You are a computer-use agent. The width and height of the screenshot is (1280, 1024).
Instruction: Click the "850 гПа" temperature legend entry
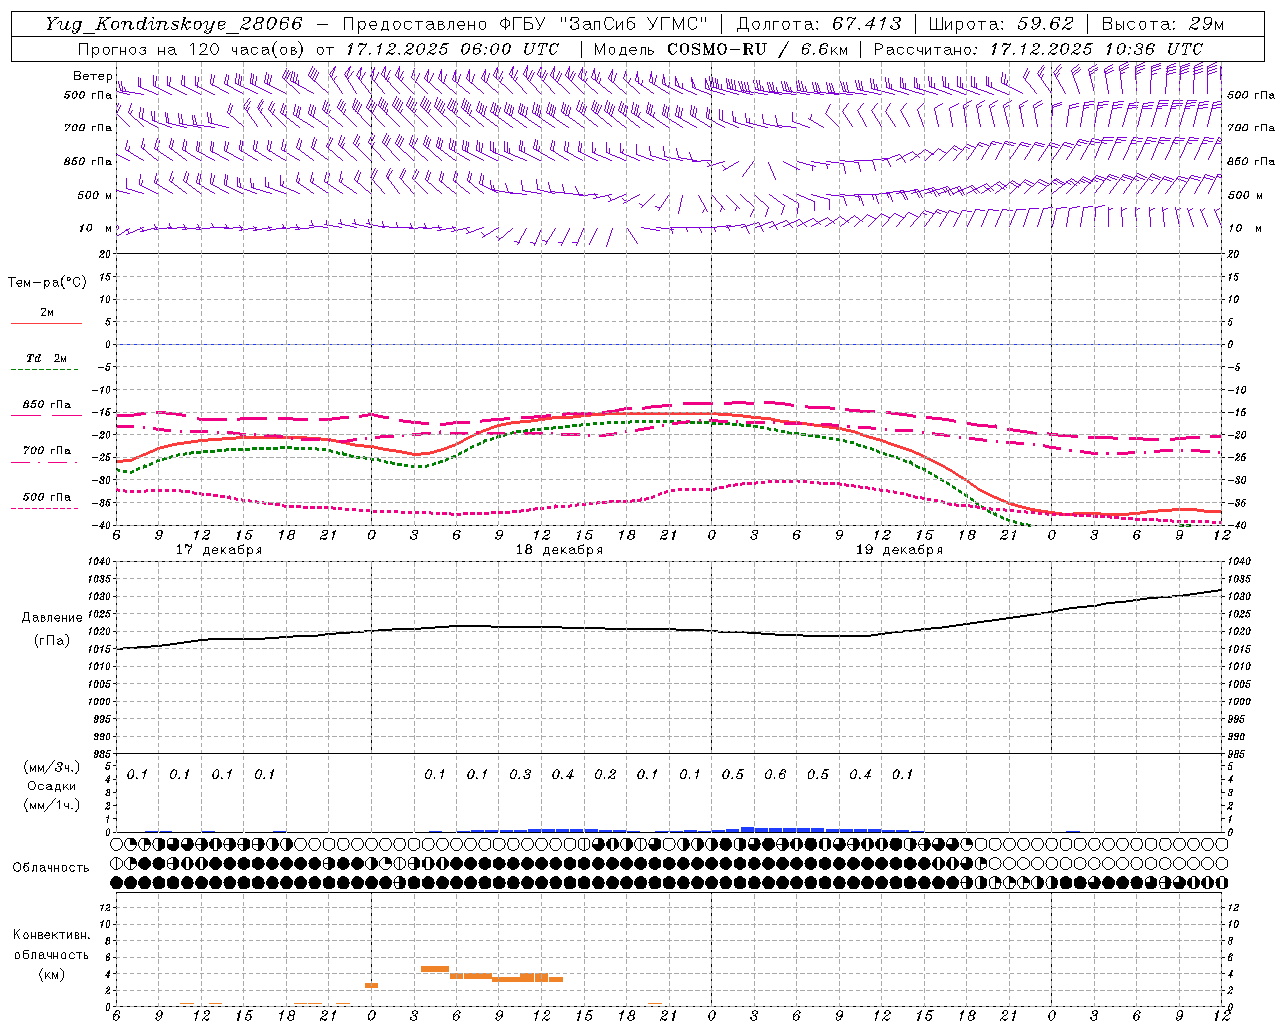(46, 405)
